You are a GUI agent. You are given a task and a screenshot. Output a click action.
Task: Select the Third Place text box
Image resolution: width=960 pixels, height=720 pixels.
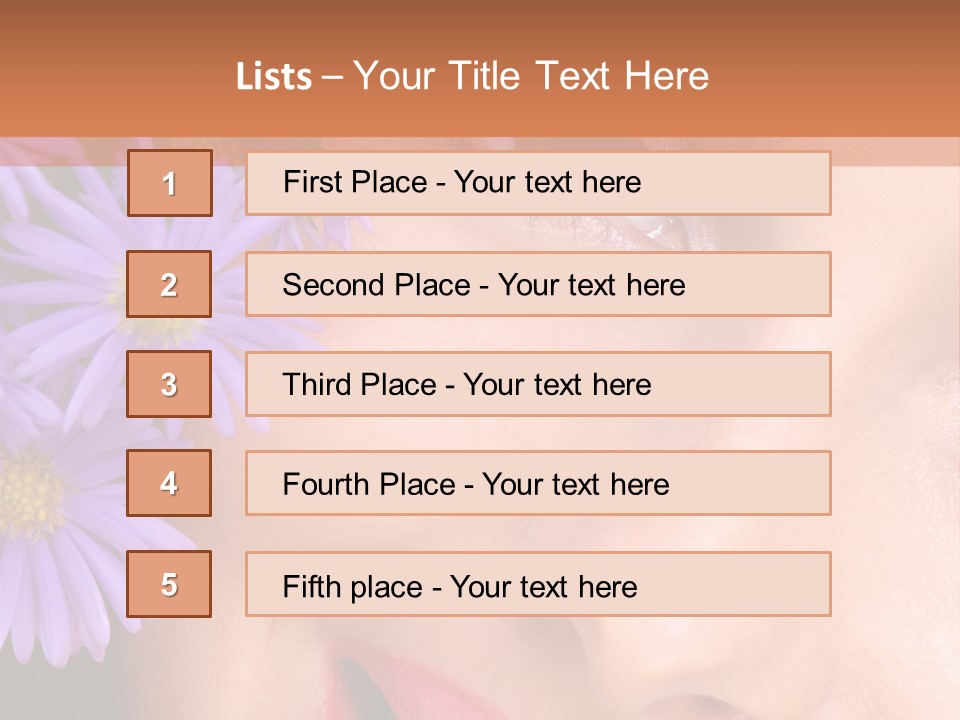coord(538,384)
